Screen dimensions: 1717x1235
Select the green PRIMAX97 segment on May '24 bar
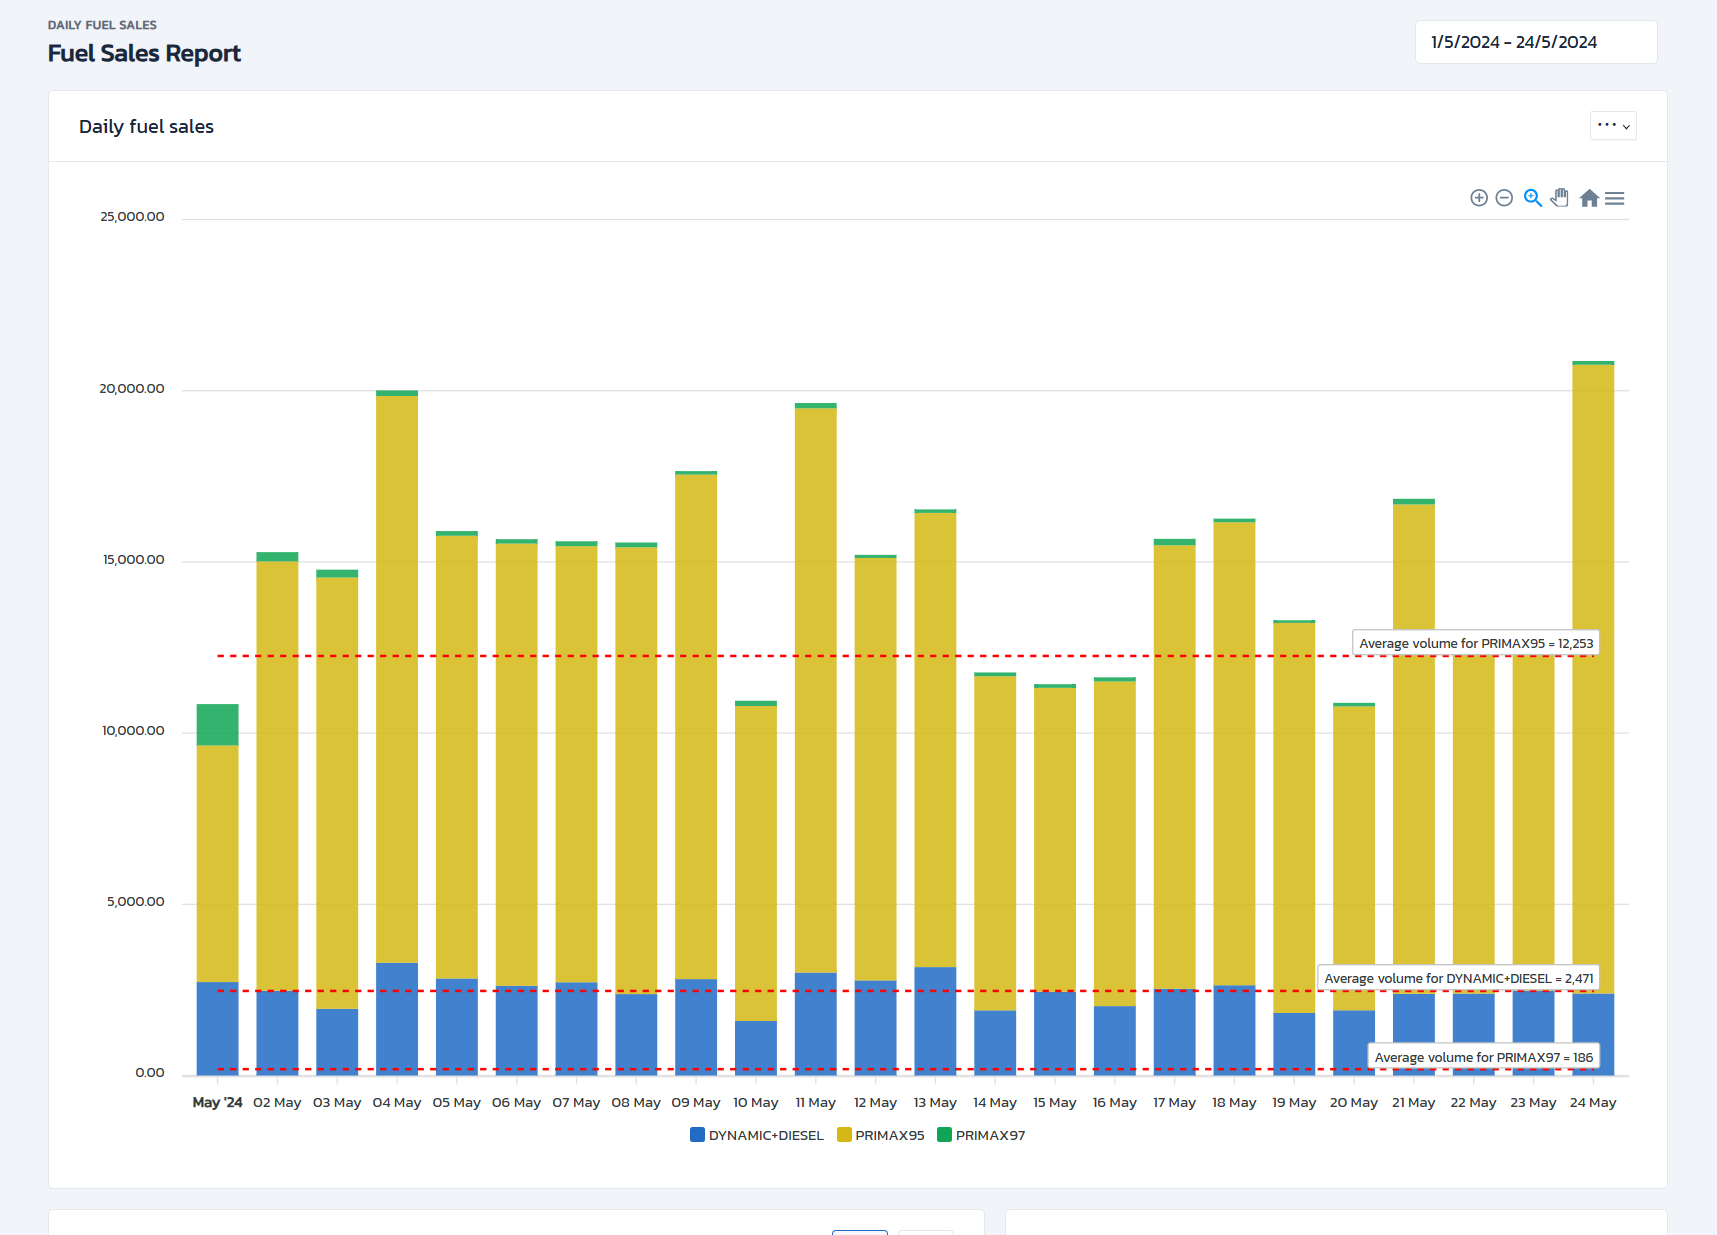click(x=217, y=724)
